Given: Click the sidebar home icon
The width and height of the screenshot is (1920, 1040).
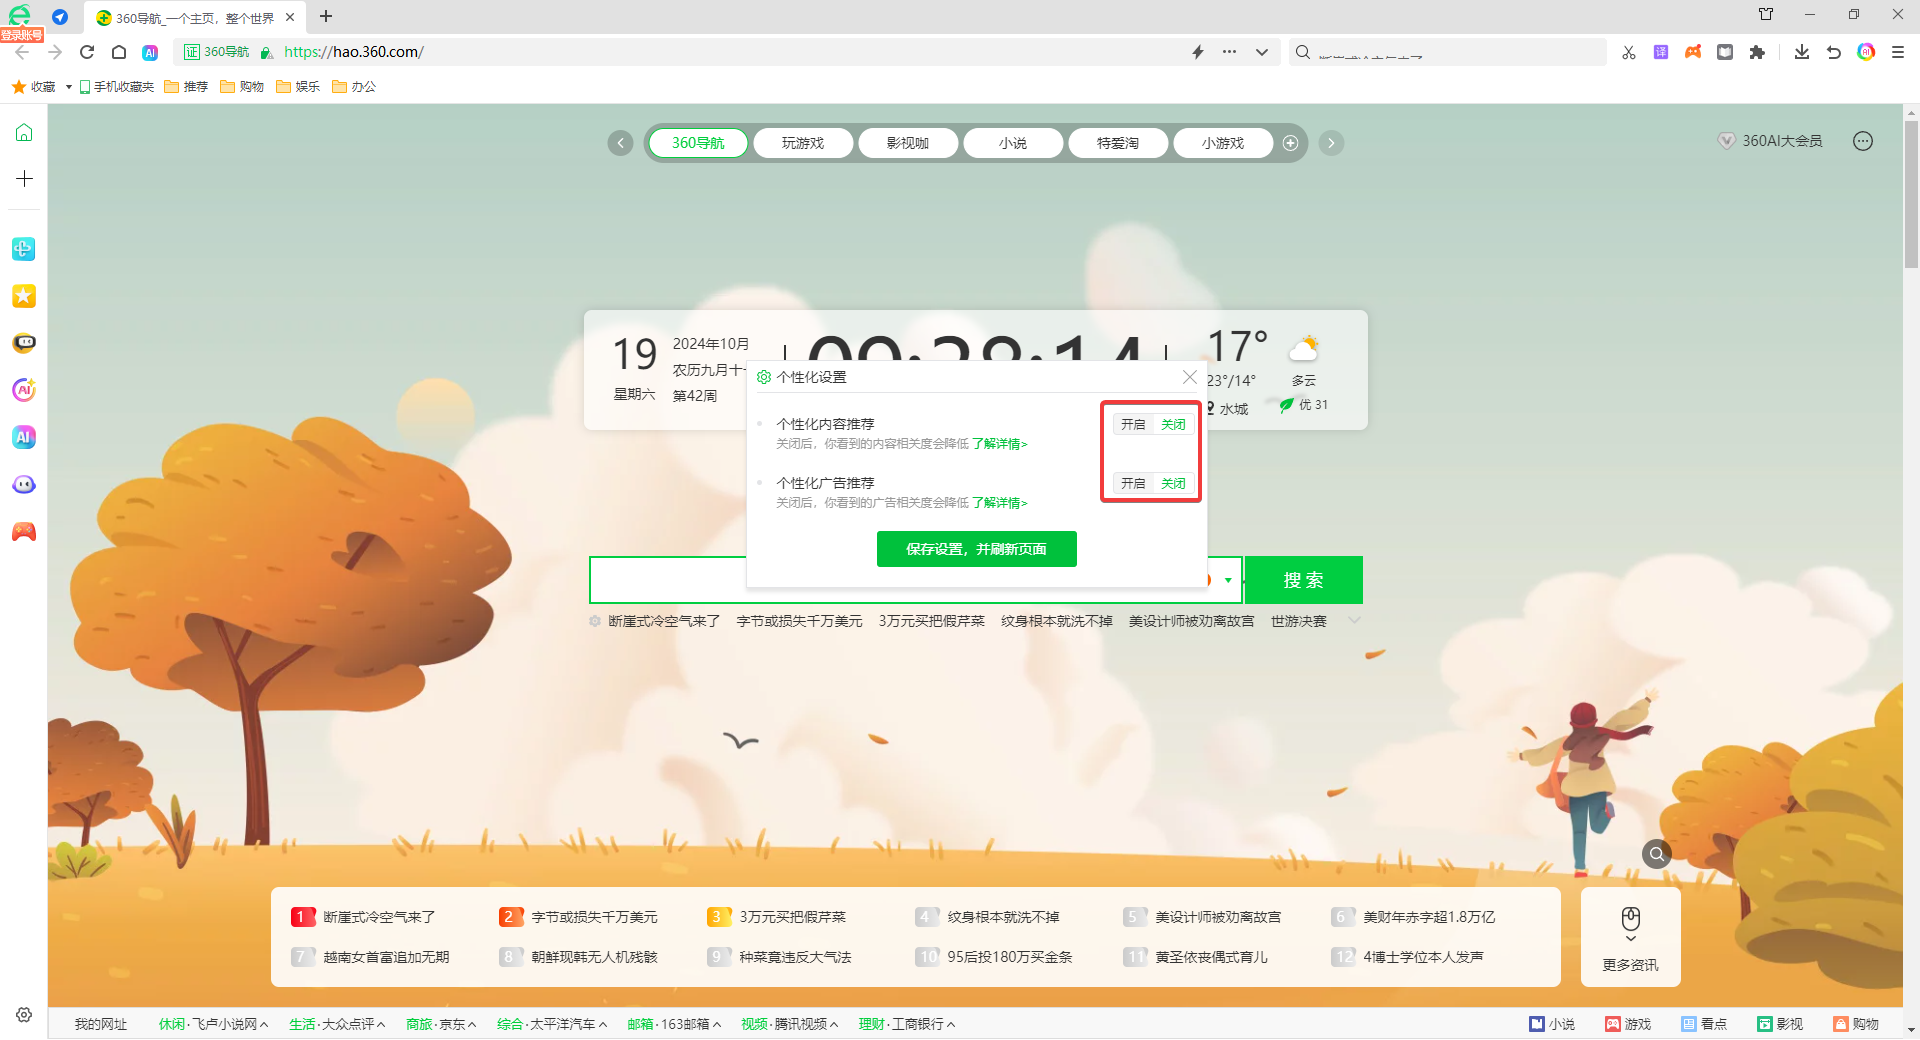Looking at the screenshot, I should point(24,132).
